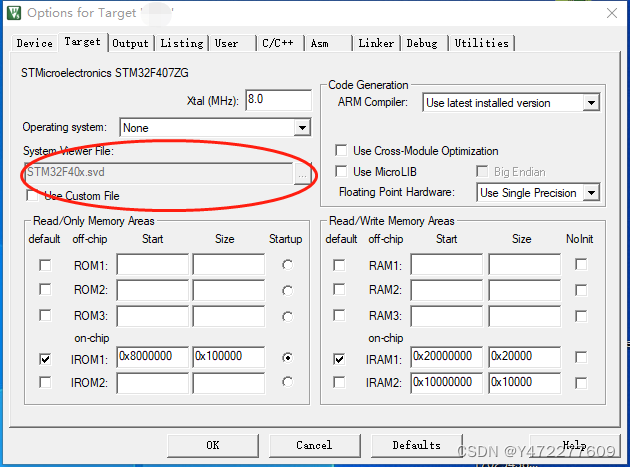Click the System Viewer File browse button
Viewport: 630px width, 467px height.
pyautogui.click(x=302, y=172)
